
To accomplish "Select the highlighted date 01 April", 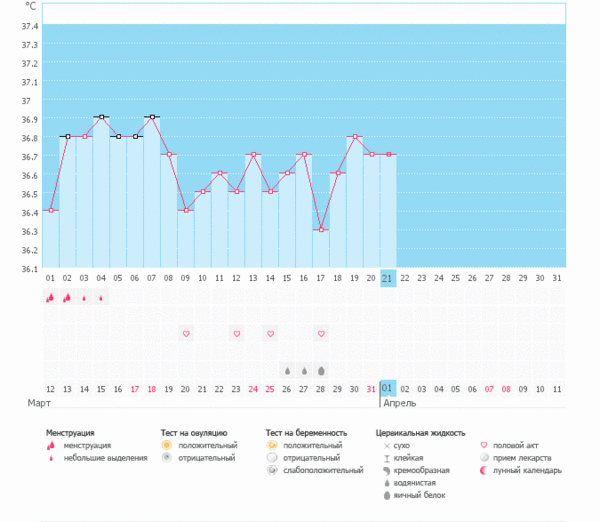I will [x=388, y=388].
